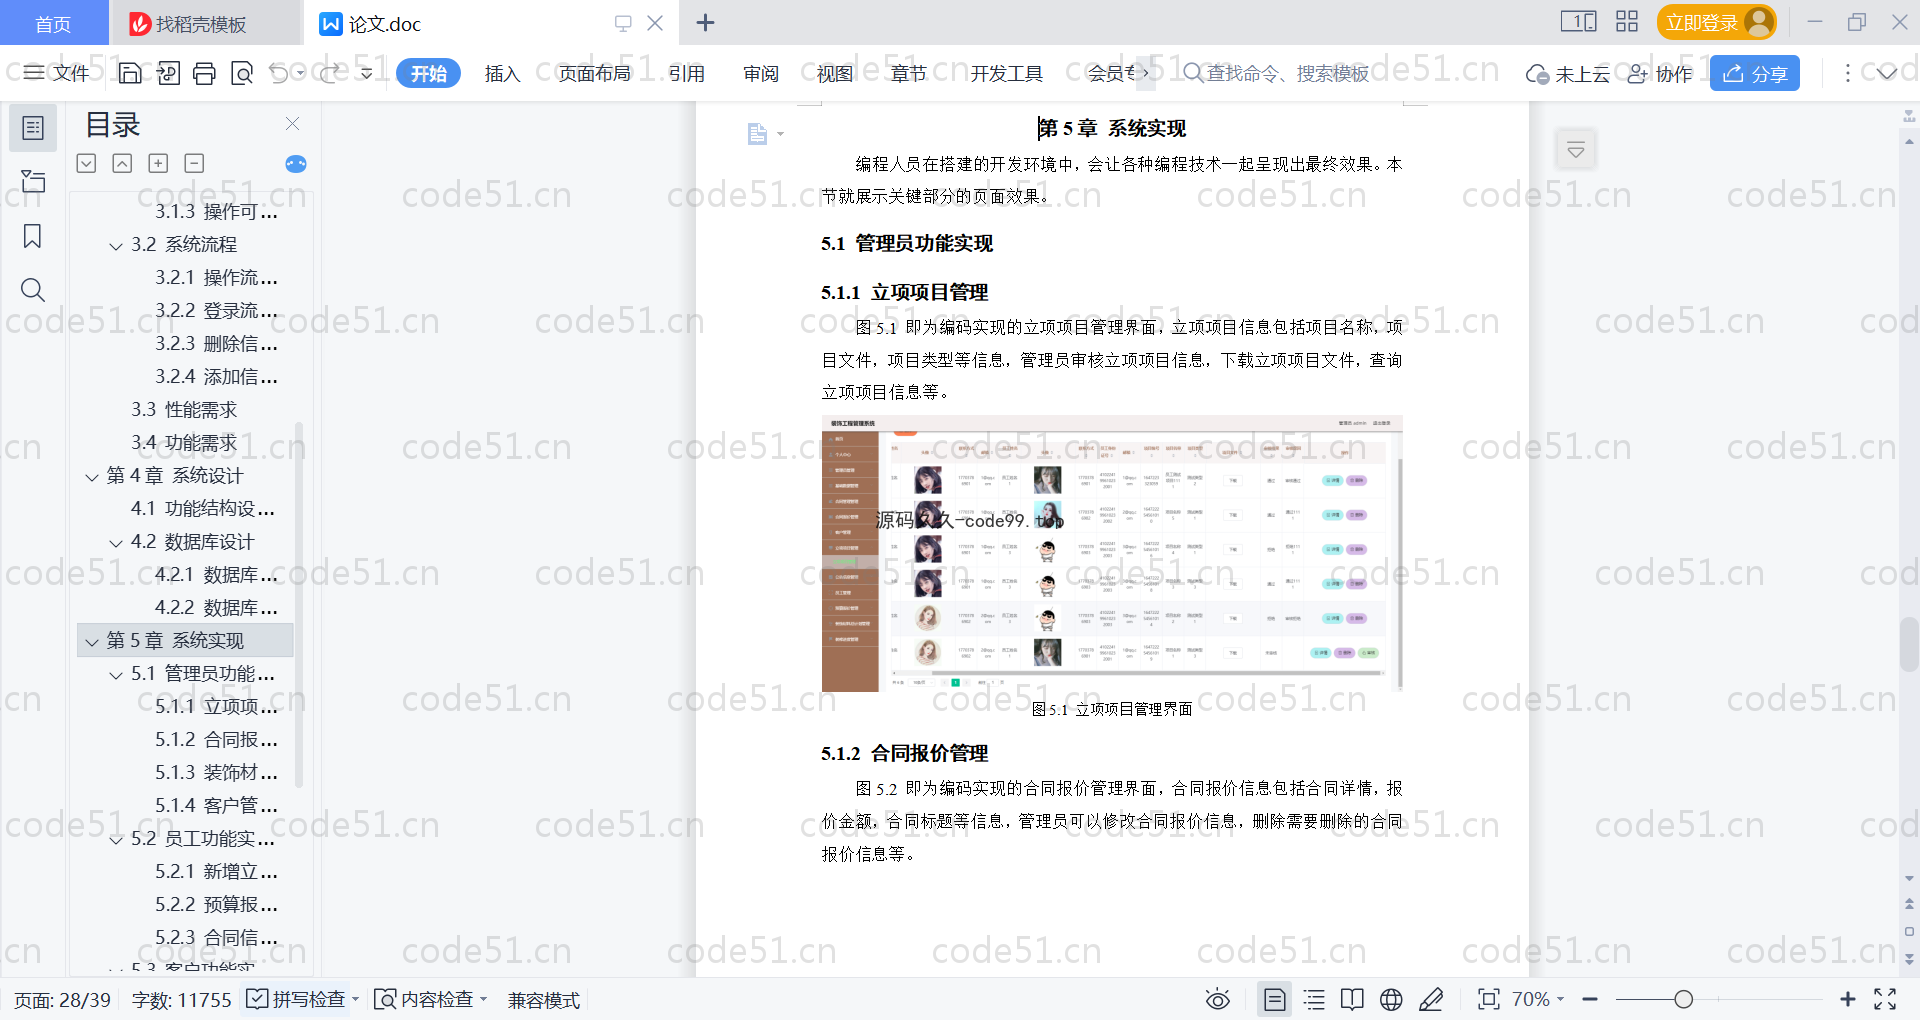Click the page document icon beside chapter heading
This screenshot has height=1020, width=1920.
[758, 134]
